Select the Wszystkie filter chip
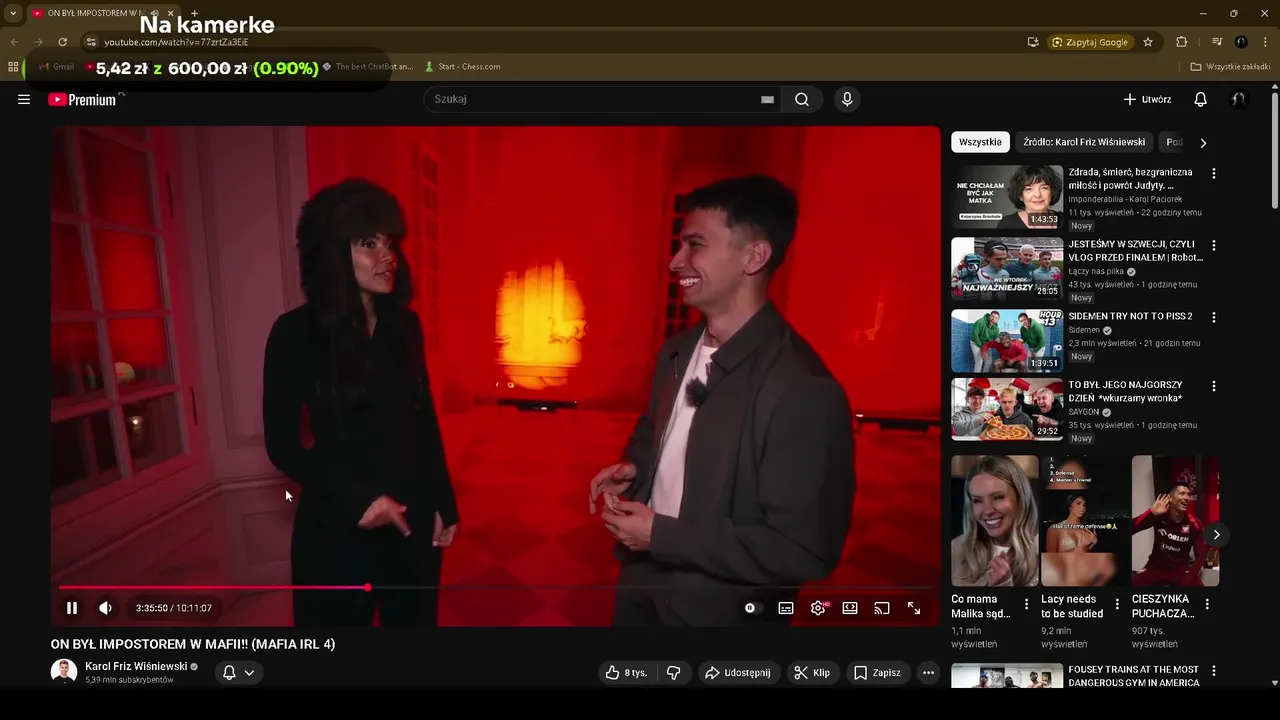Screen dimensions: 1280x720 (980, 142)
